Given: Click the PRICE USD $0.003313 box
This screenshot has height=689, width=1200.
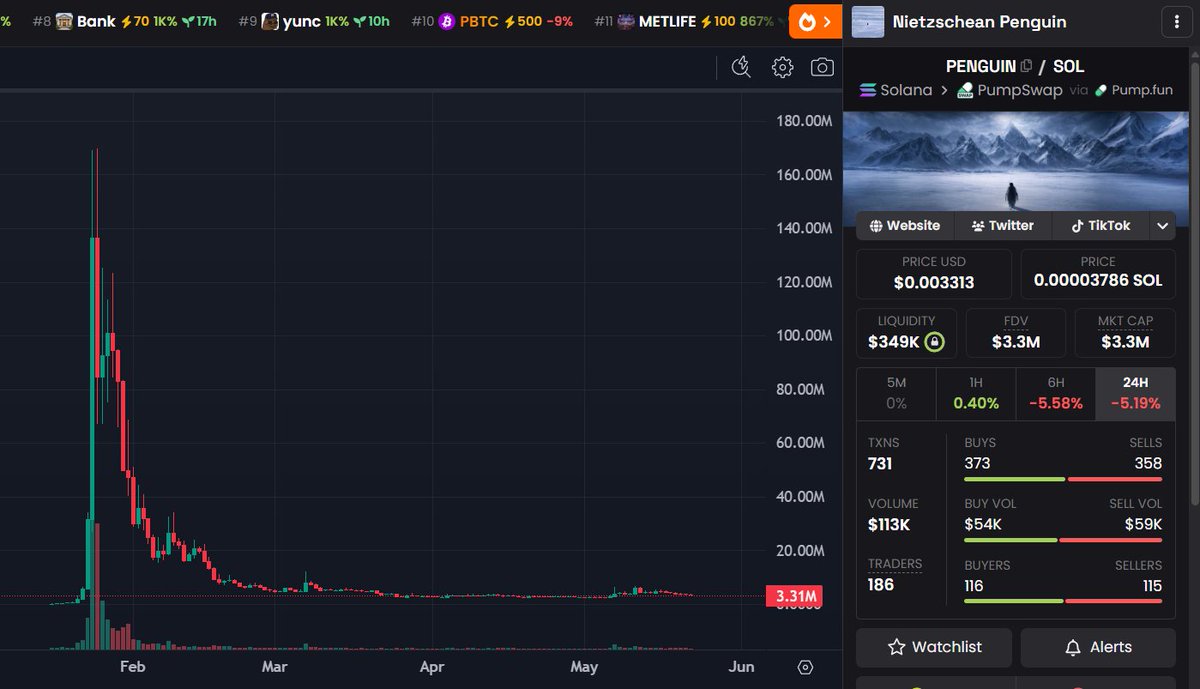Looking at the screenshot, I should tap(934, 273).
